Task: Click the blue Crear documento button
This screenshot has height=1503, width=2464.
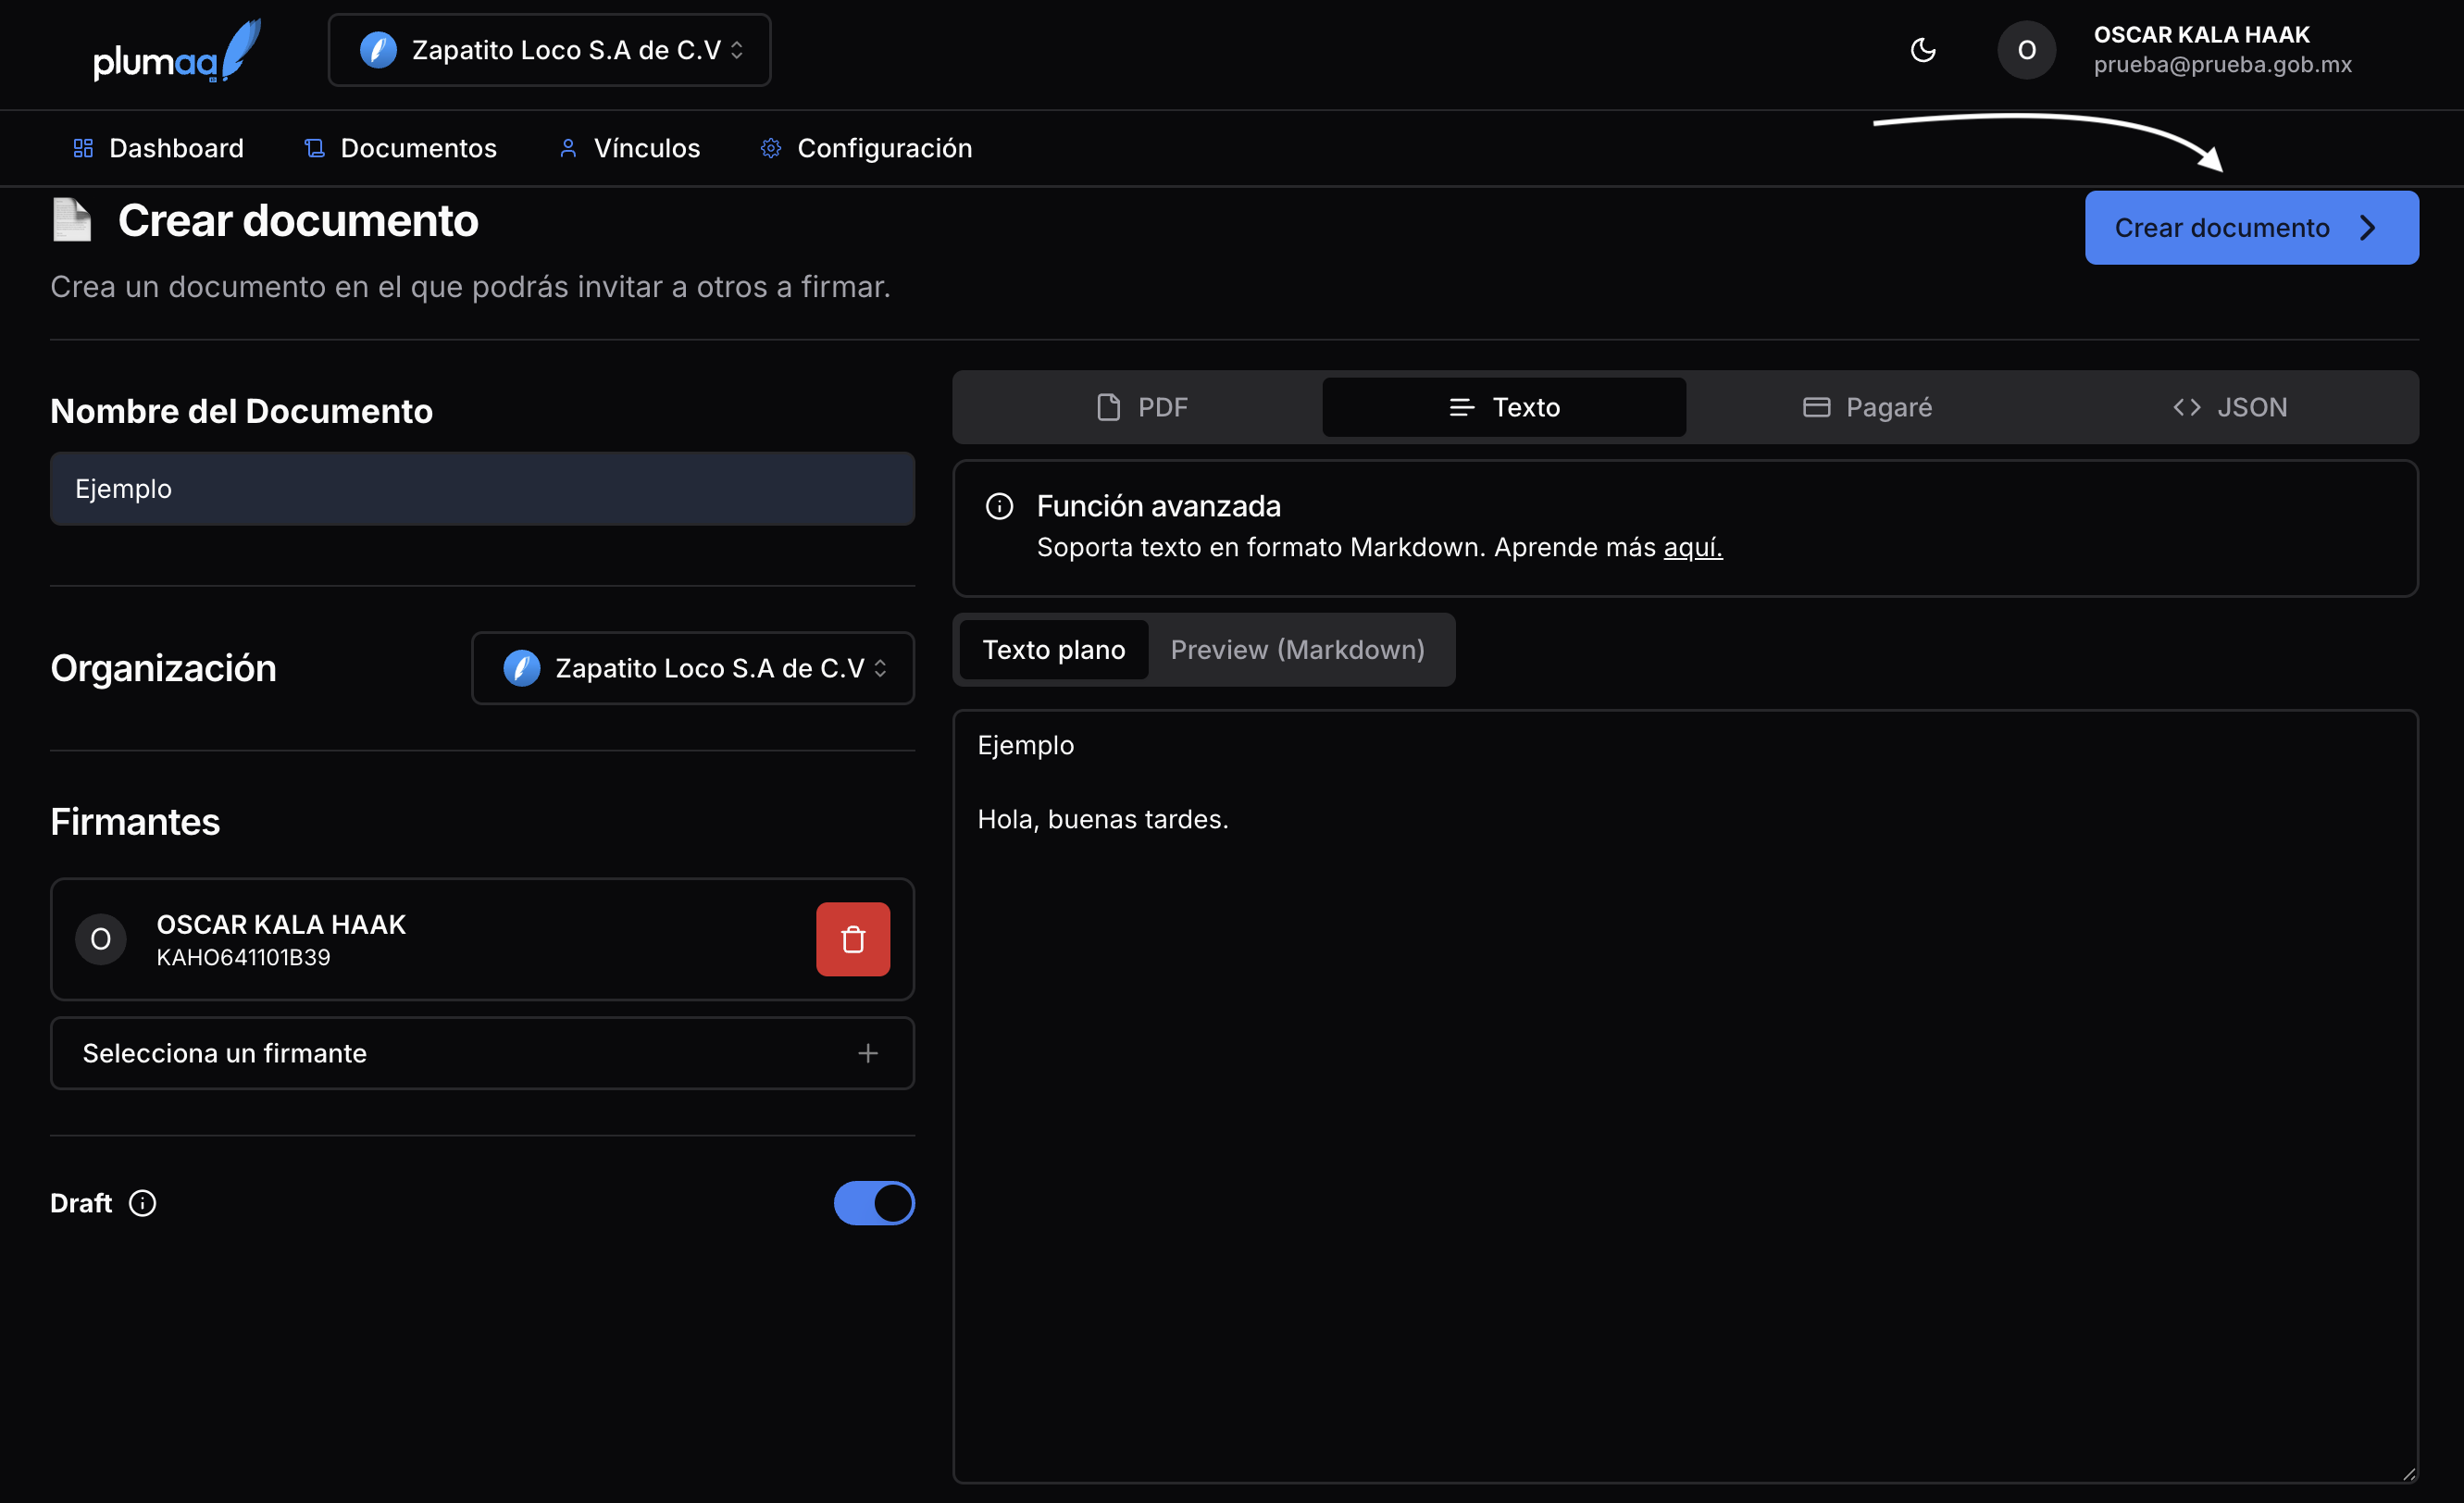Action: (2250, 228)
